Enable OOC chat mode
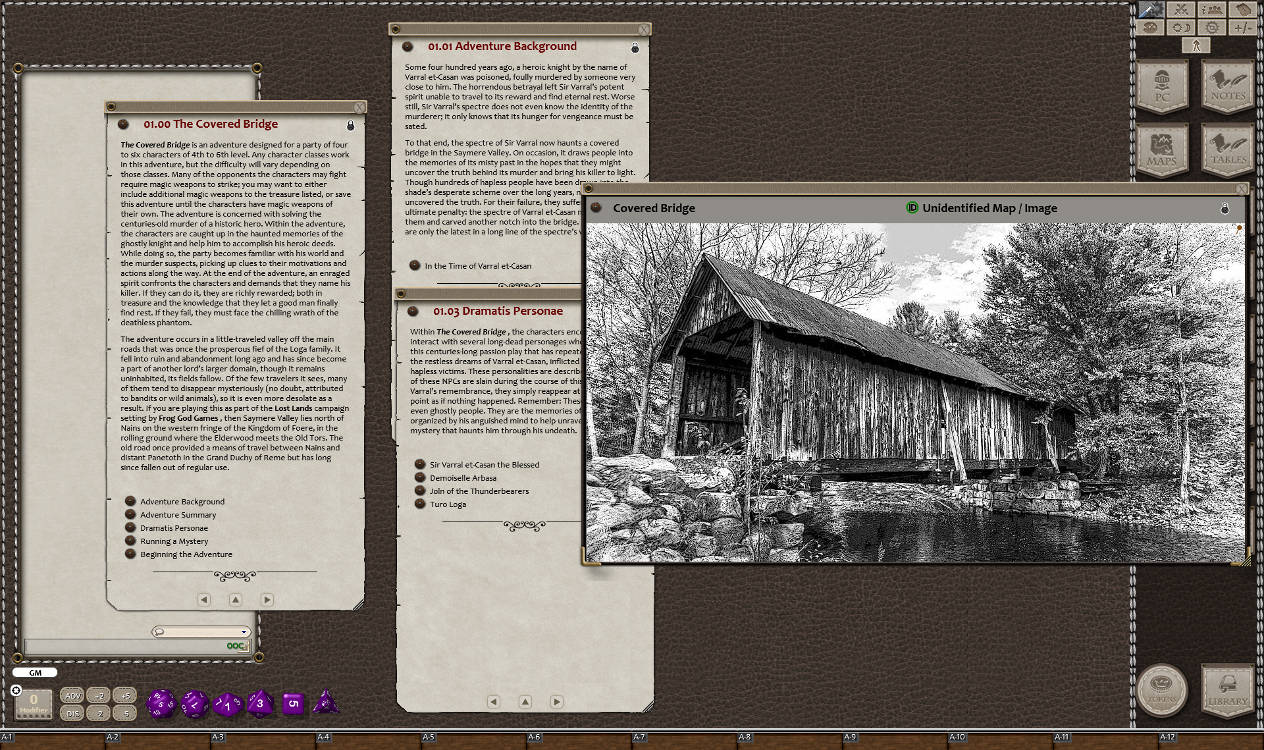This screenshot has width=1264, height=750. pyautogui.click(x=236, y=646)
